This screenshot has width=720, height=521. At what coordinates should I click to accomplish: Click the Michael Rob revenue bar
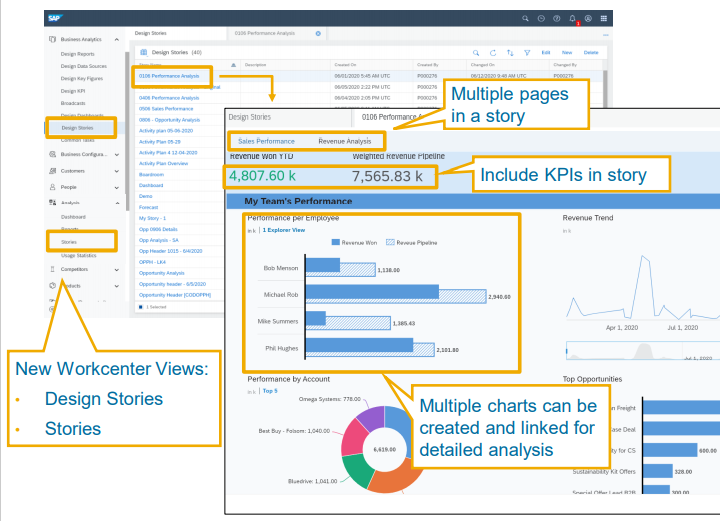(372, 292)
